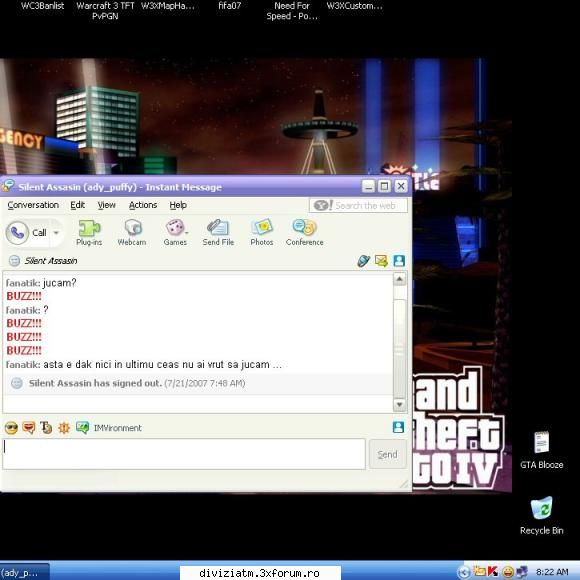Click the Search the web field

point(358,205)
